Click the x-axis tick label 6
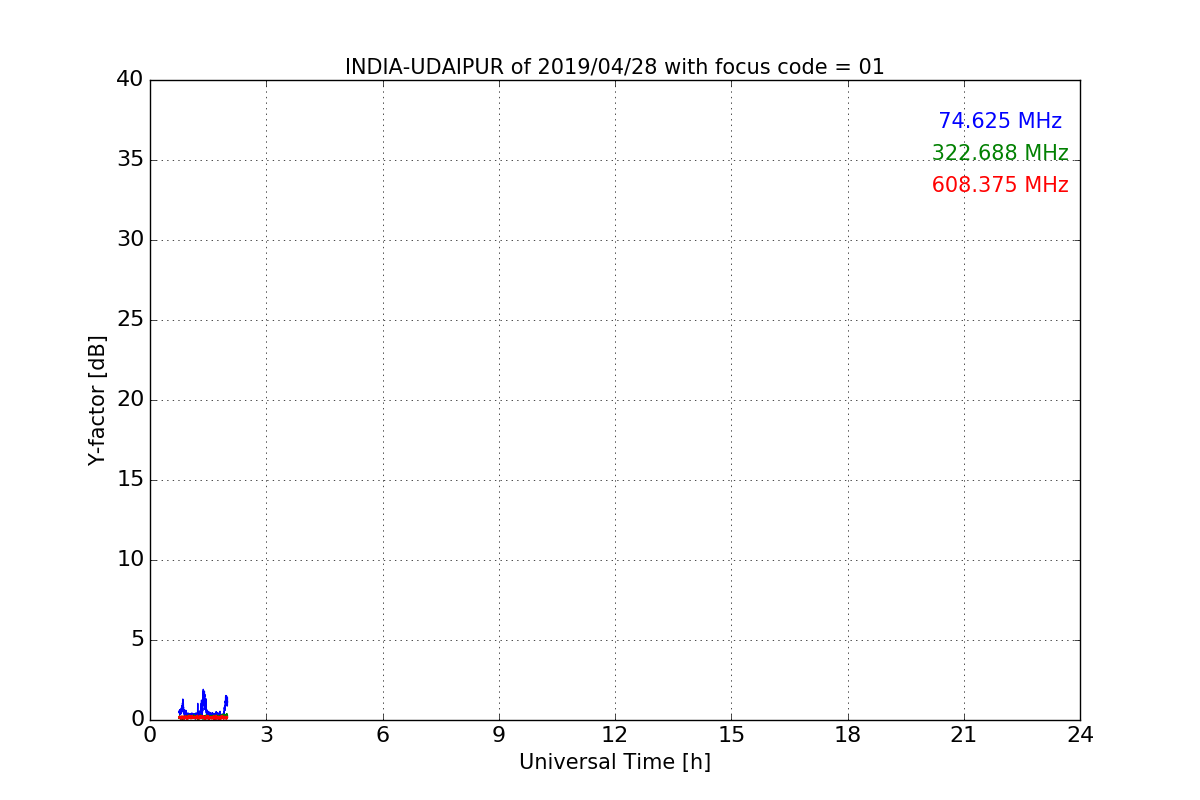 (x=382, y=735)
